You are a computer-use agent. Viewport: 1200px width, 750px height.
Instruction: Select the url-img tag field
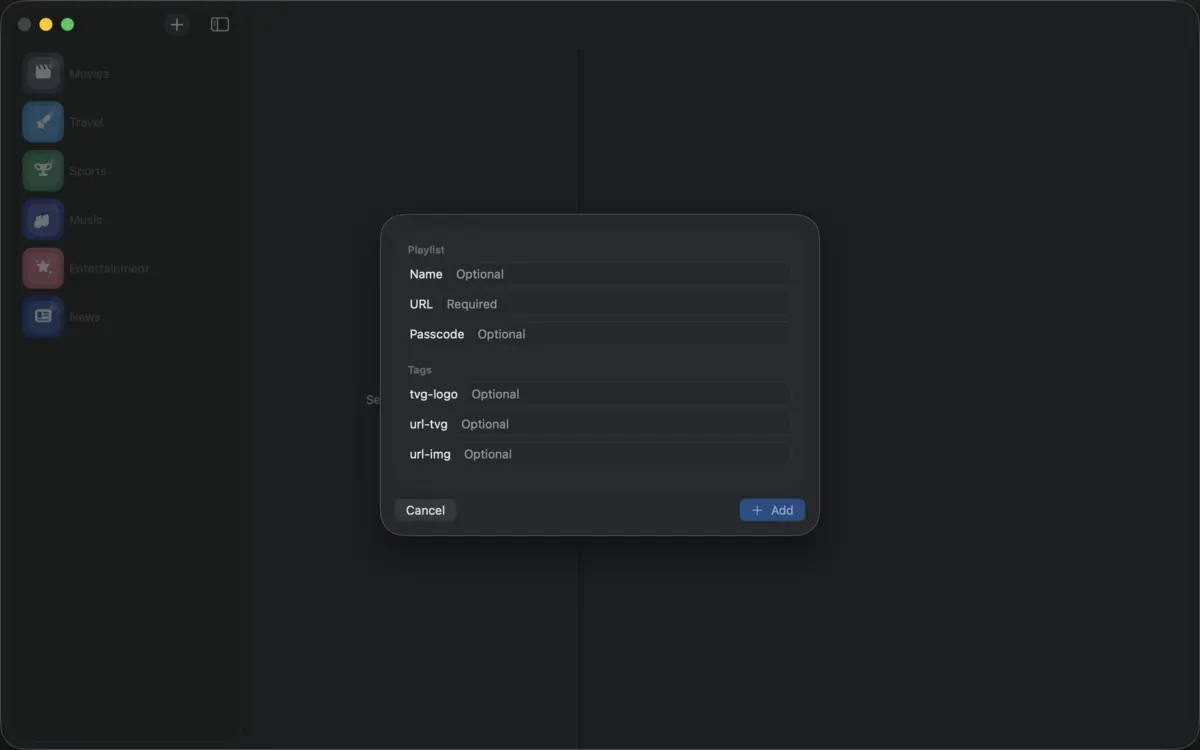tap(625, 454)
